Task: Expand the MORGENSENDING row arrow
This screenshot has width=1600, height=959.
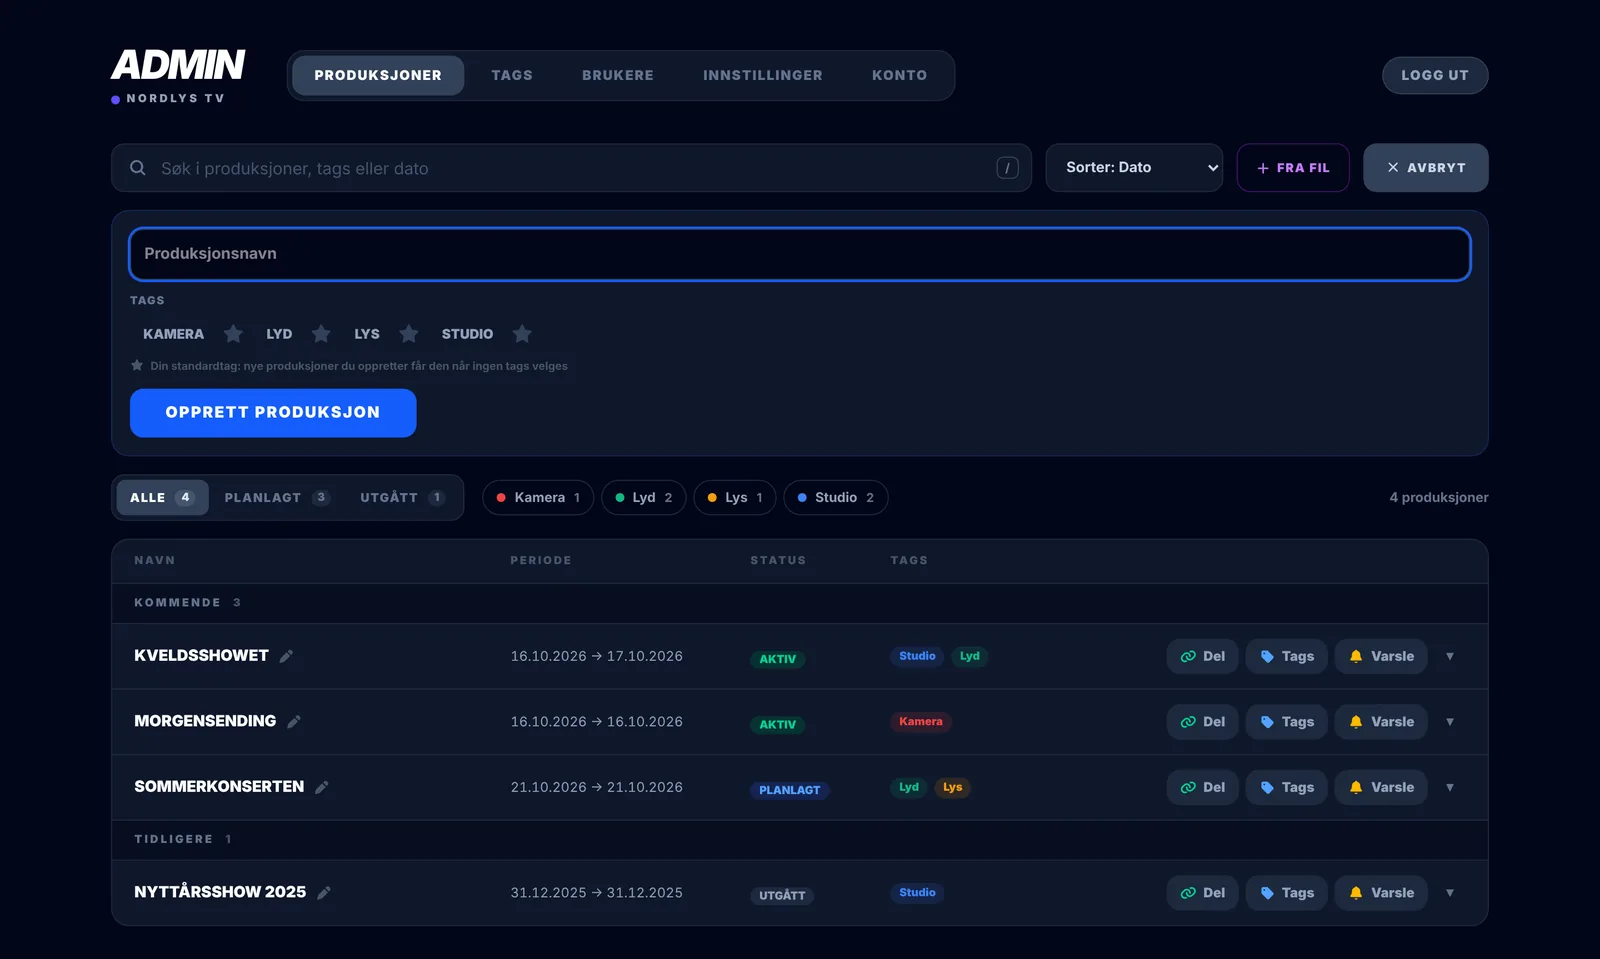Action: click(x=1450, y=722)
